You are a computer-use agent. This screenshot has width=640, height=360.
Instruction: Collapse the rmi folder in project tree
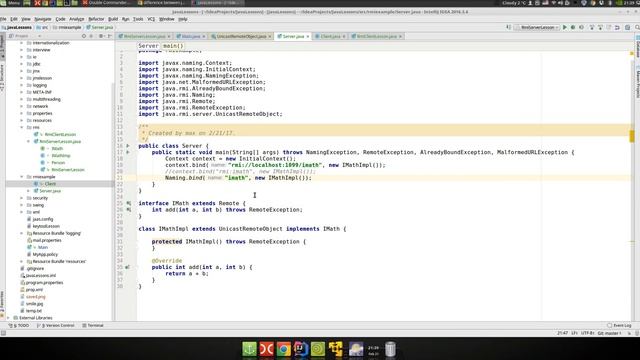coord(22,127)
